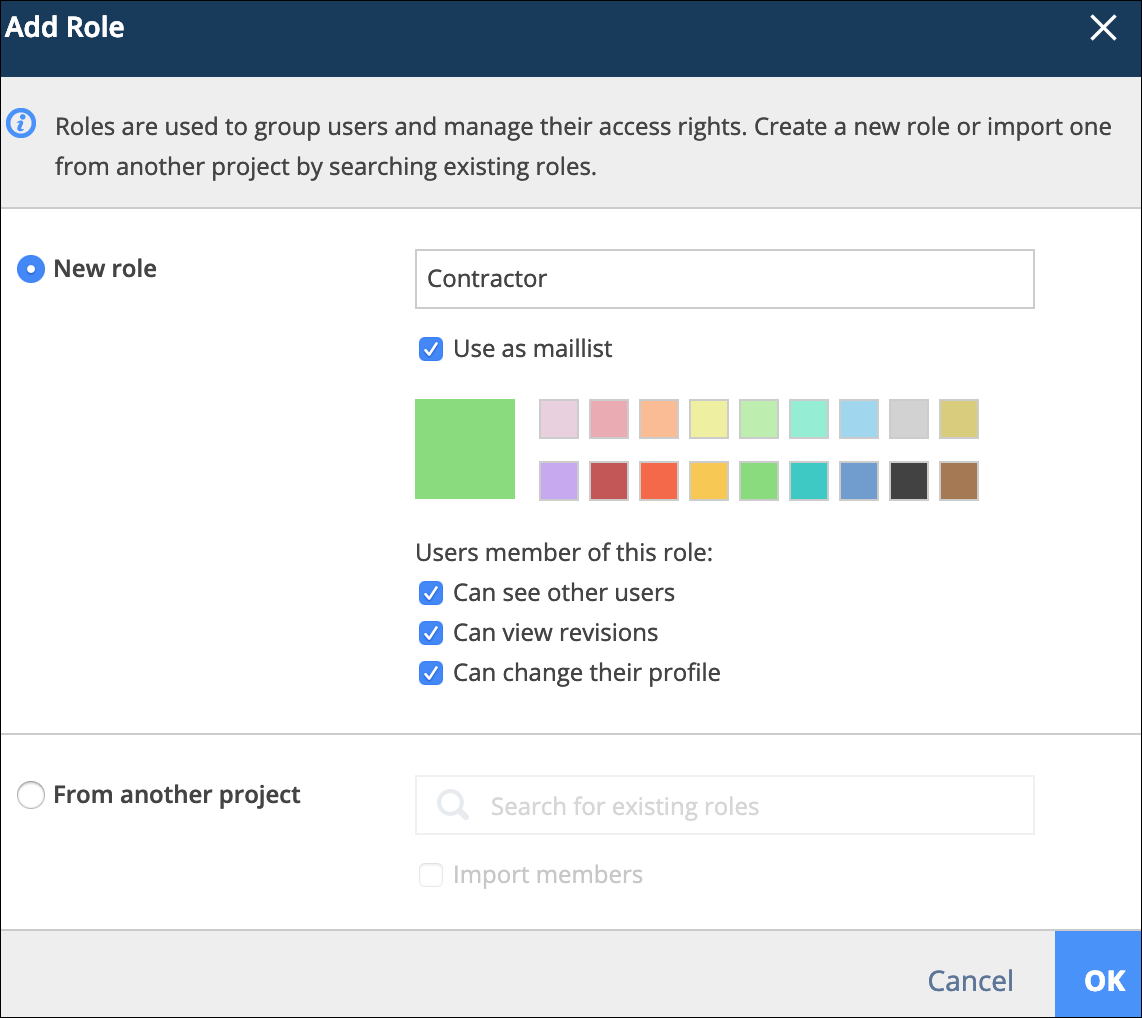Pick the peach color swatch
Image resolution: width=1142 pixels, height=1018 pixels.
coord(658,419)
